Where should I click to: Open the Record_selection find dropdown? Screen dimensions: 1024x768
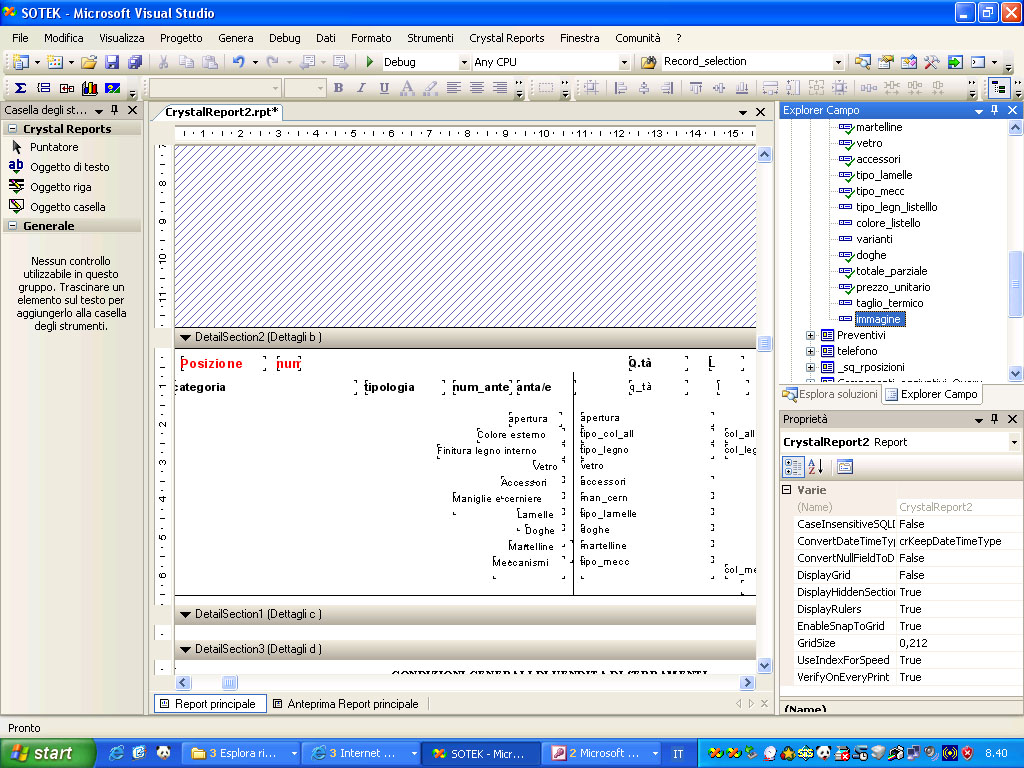tap(838, 63)
